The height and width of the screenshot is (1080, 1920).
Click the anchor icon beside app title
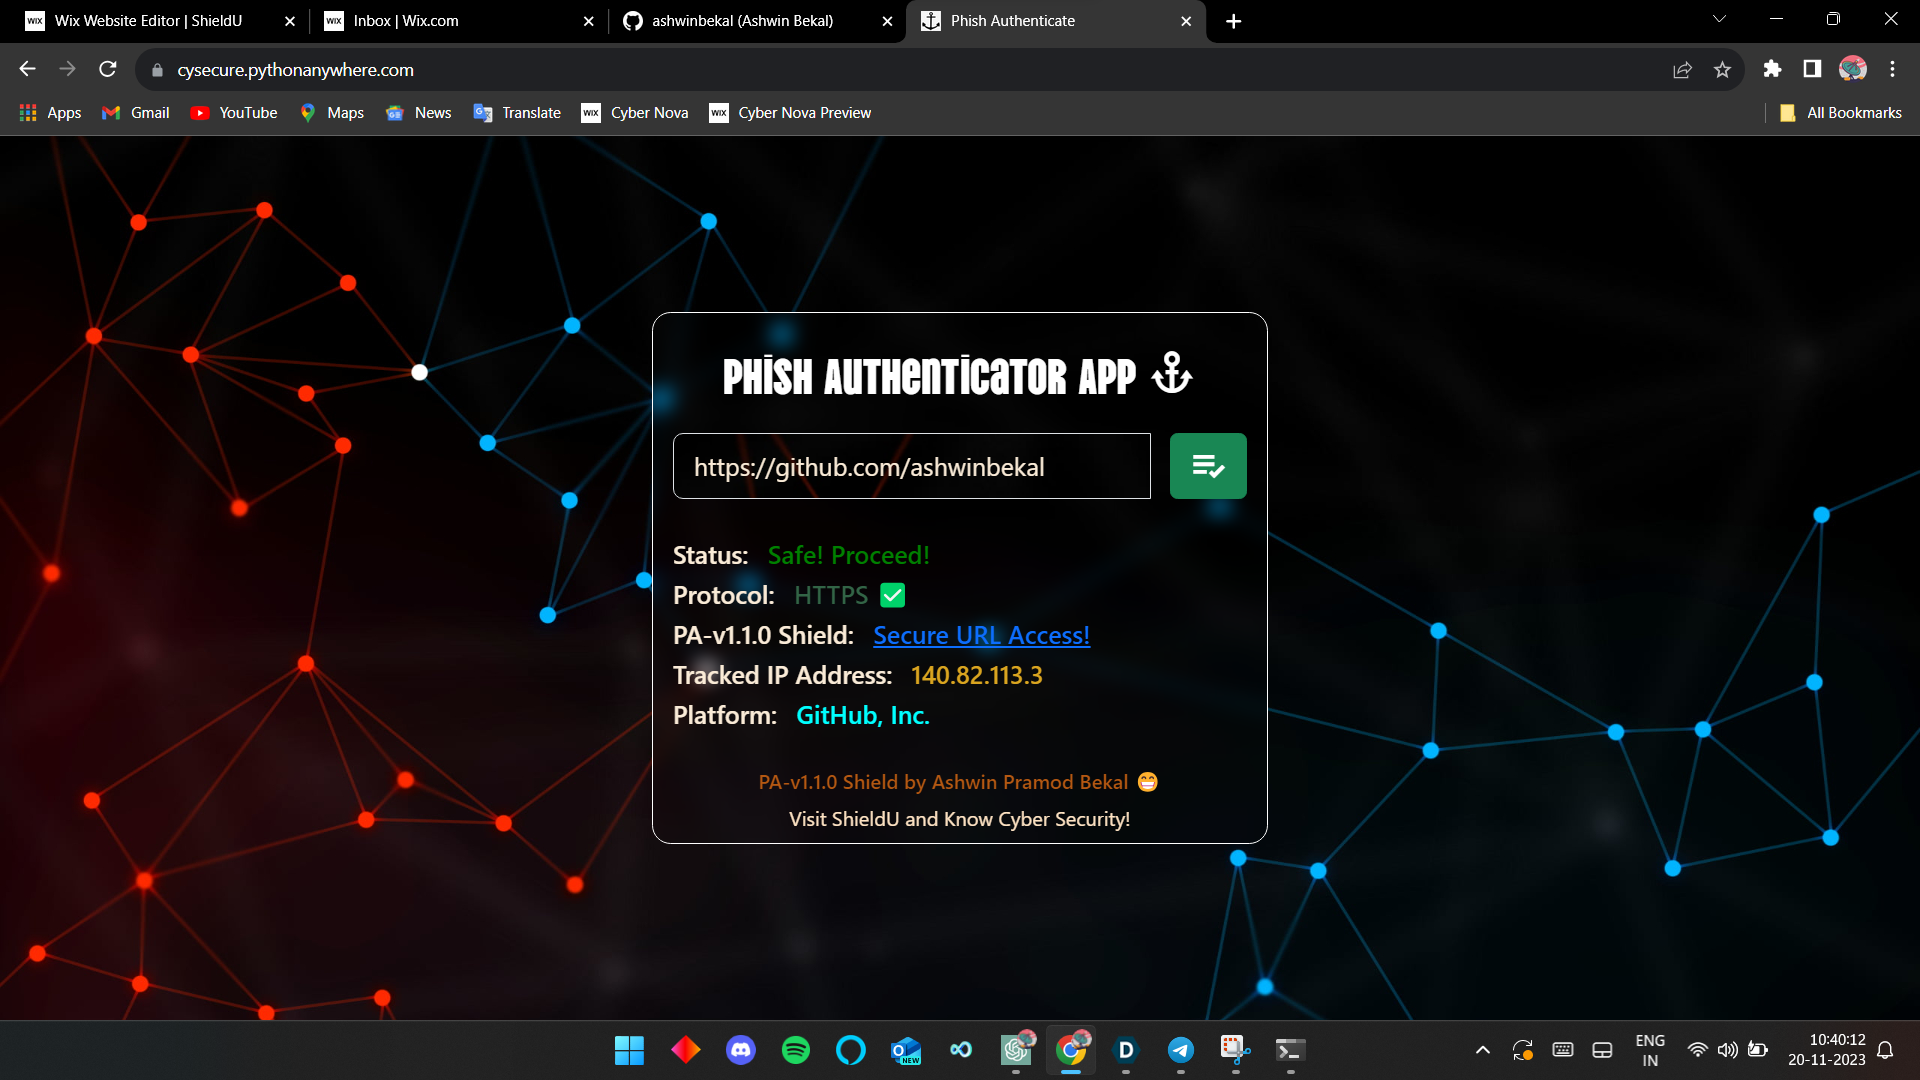point(1171,374)
